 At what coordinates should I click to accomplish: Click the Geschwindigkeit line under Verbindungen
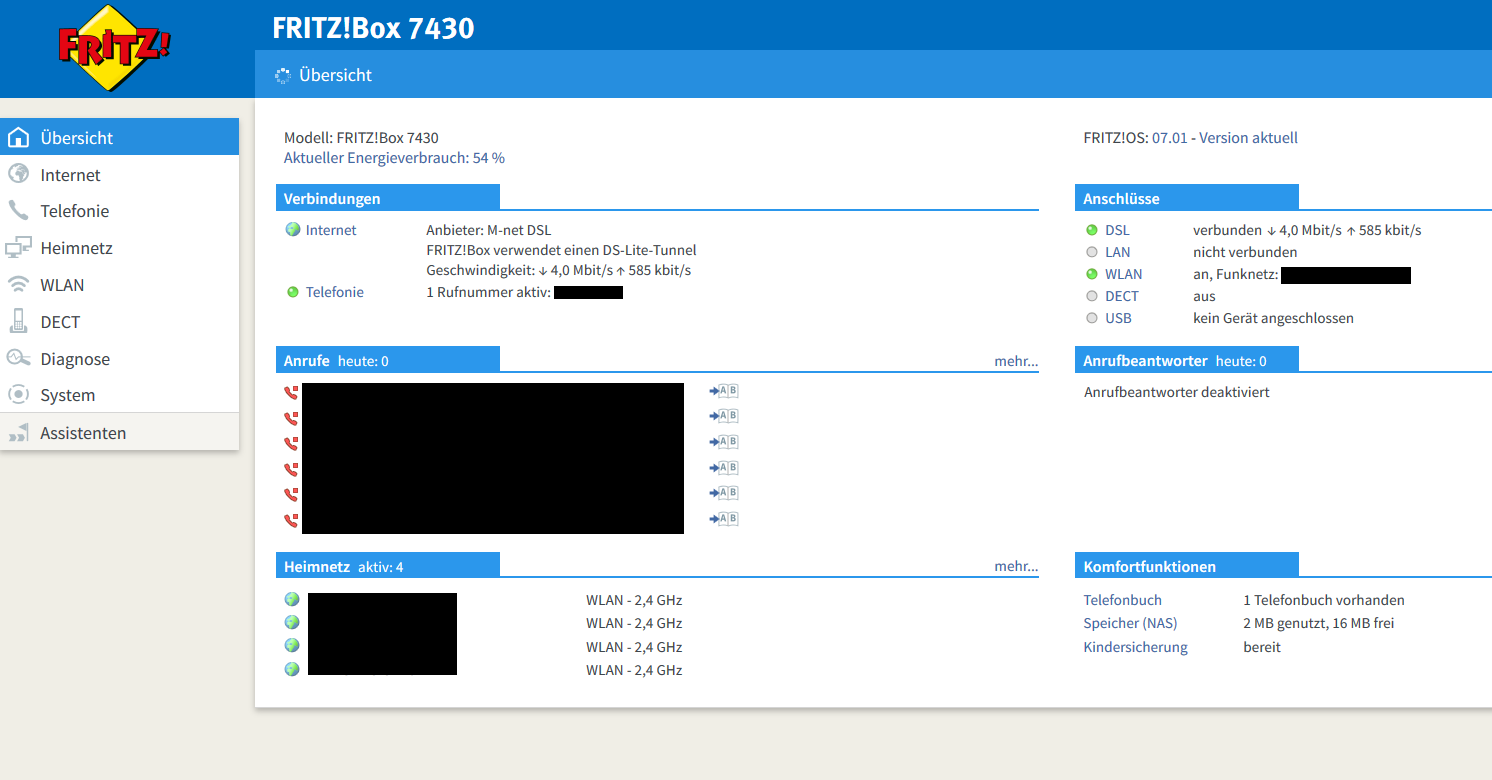(x=558, y=270)
